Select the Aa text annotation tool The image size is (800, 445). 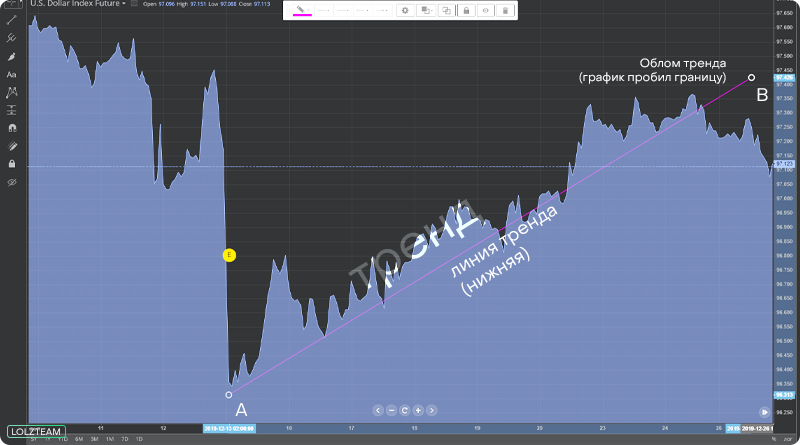pyautogui.click(x=11, y=75)
